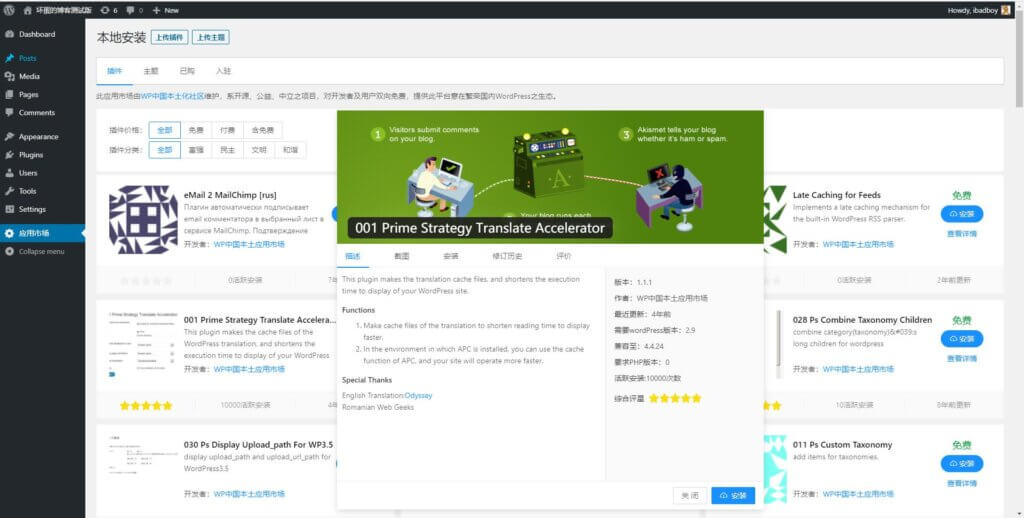1024x518 pixels.
Task: Open the Howdy, ibadboy account menu
Action: [x=978, y=10]
